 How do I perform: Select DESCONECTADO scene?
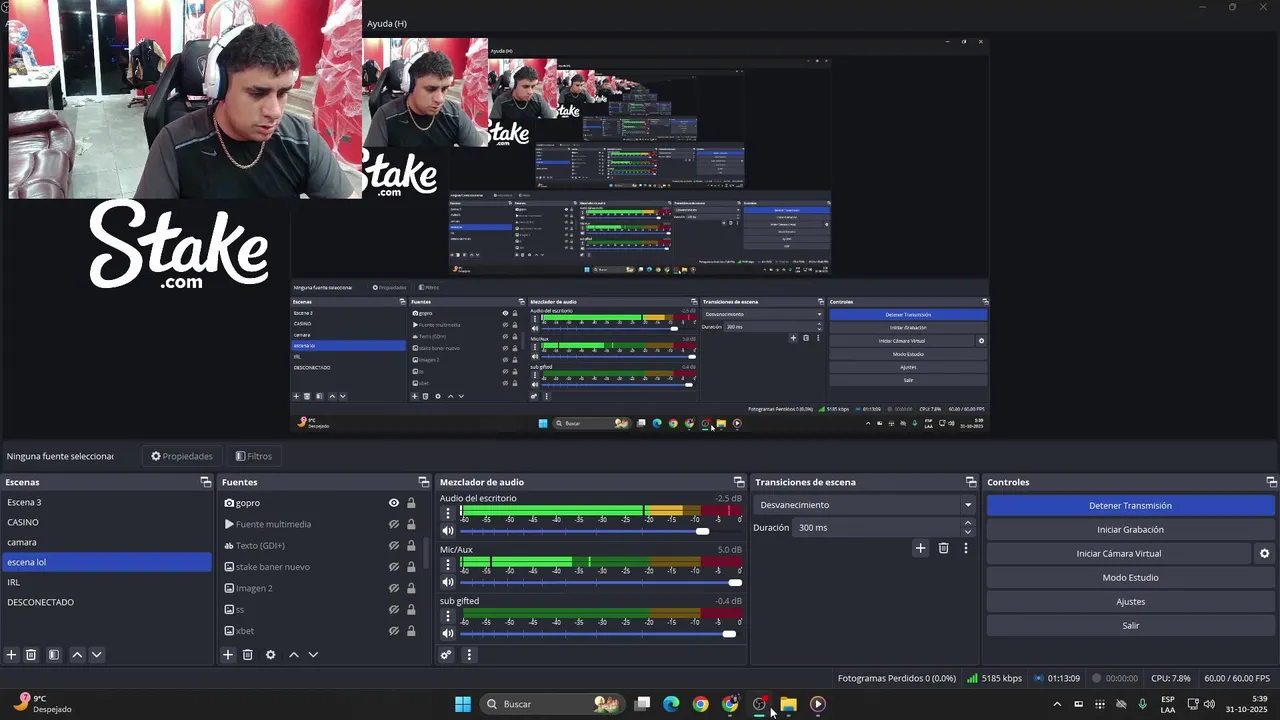click(x=107, y=602)
